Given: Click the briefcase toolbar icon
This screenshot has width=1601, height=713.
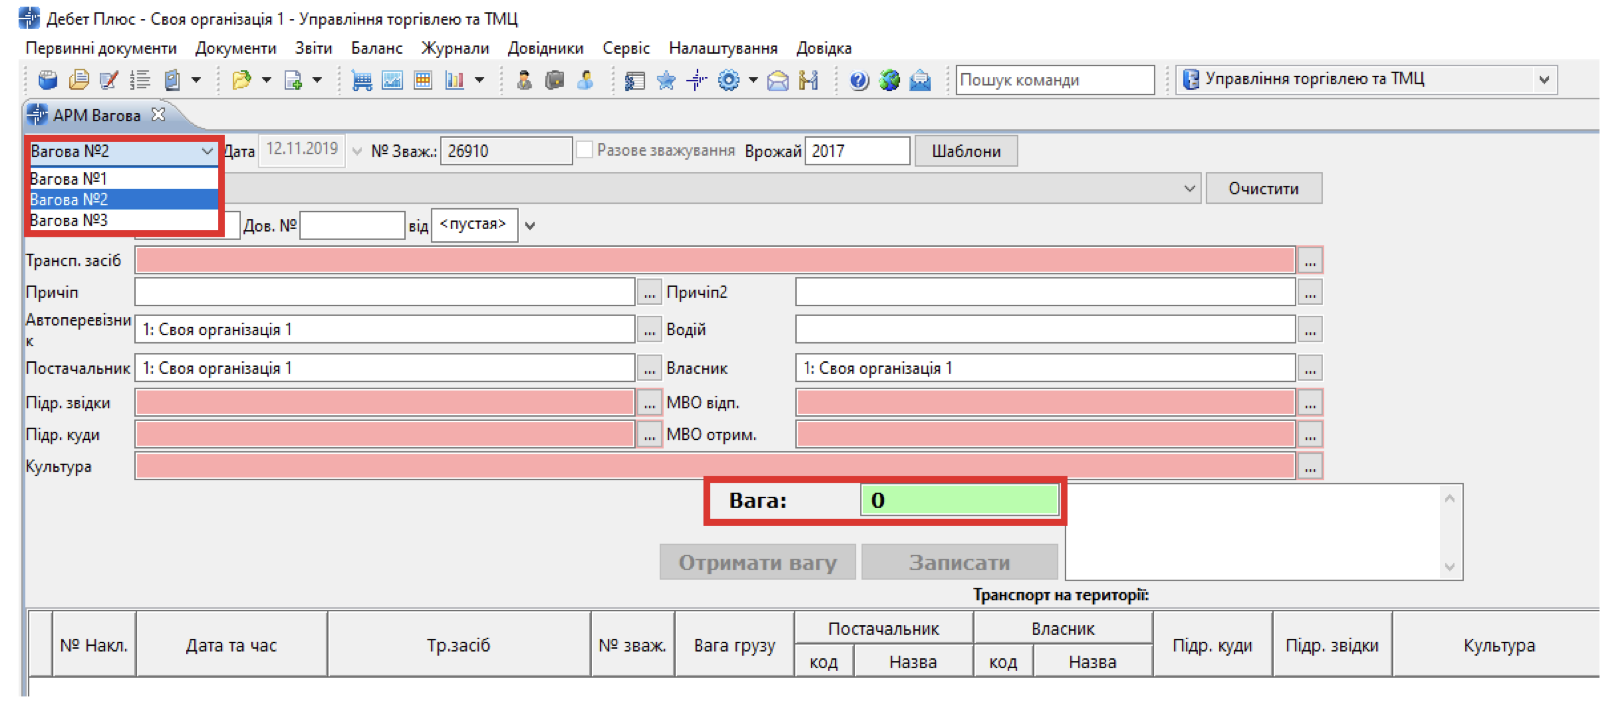Looking at the screenshot, I should pos(554,80).
